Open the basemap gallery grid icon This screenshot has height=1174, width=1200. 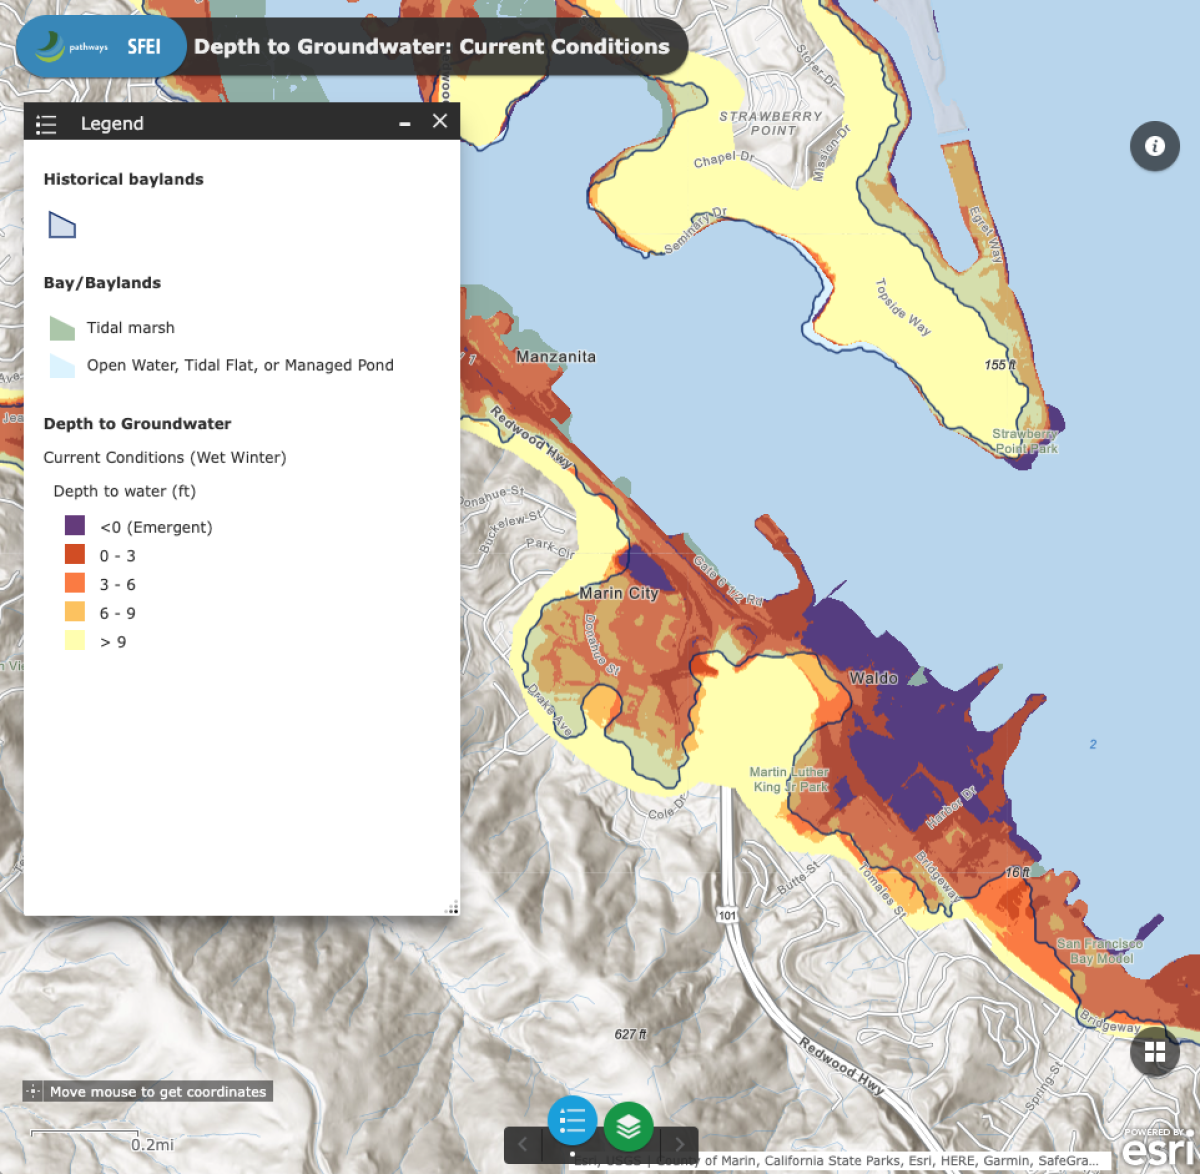[x=1155, y=1052]
